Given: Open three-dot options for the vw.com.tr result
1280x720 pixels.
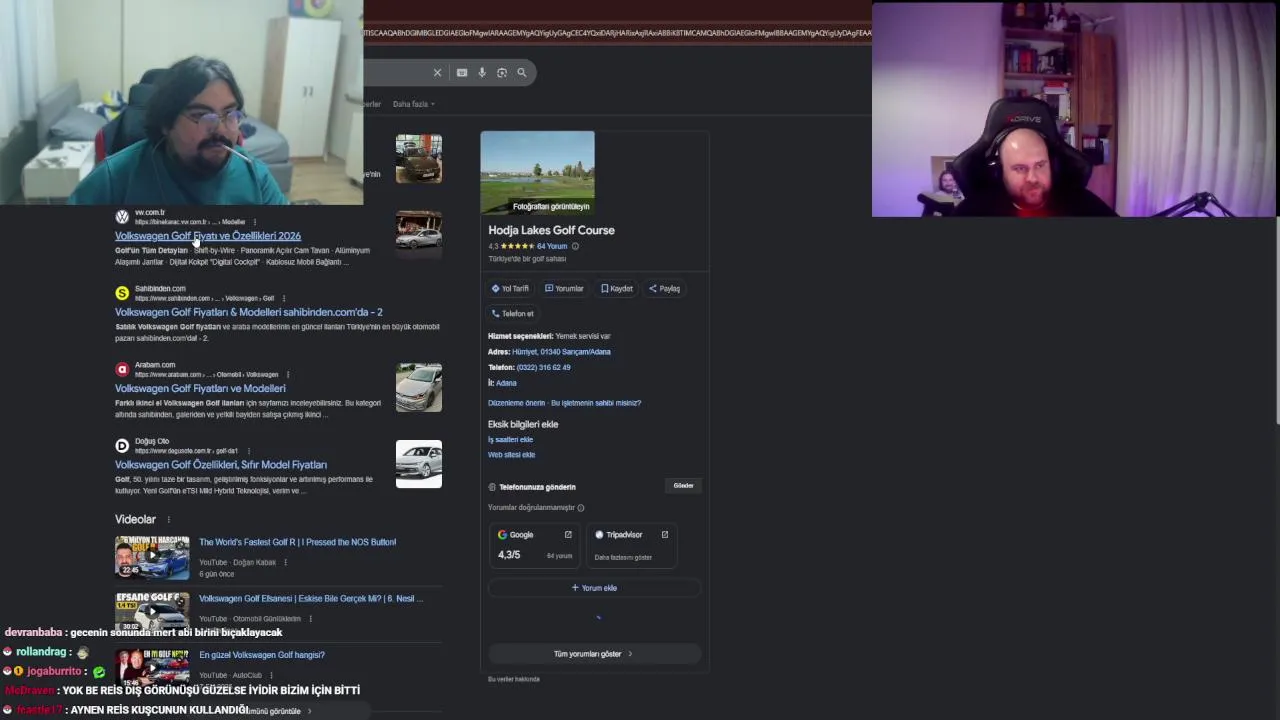Looking at the screenshot, I should pos(255,222).
